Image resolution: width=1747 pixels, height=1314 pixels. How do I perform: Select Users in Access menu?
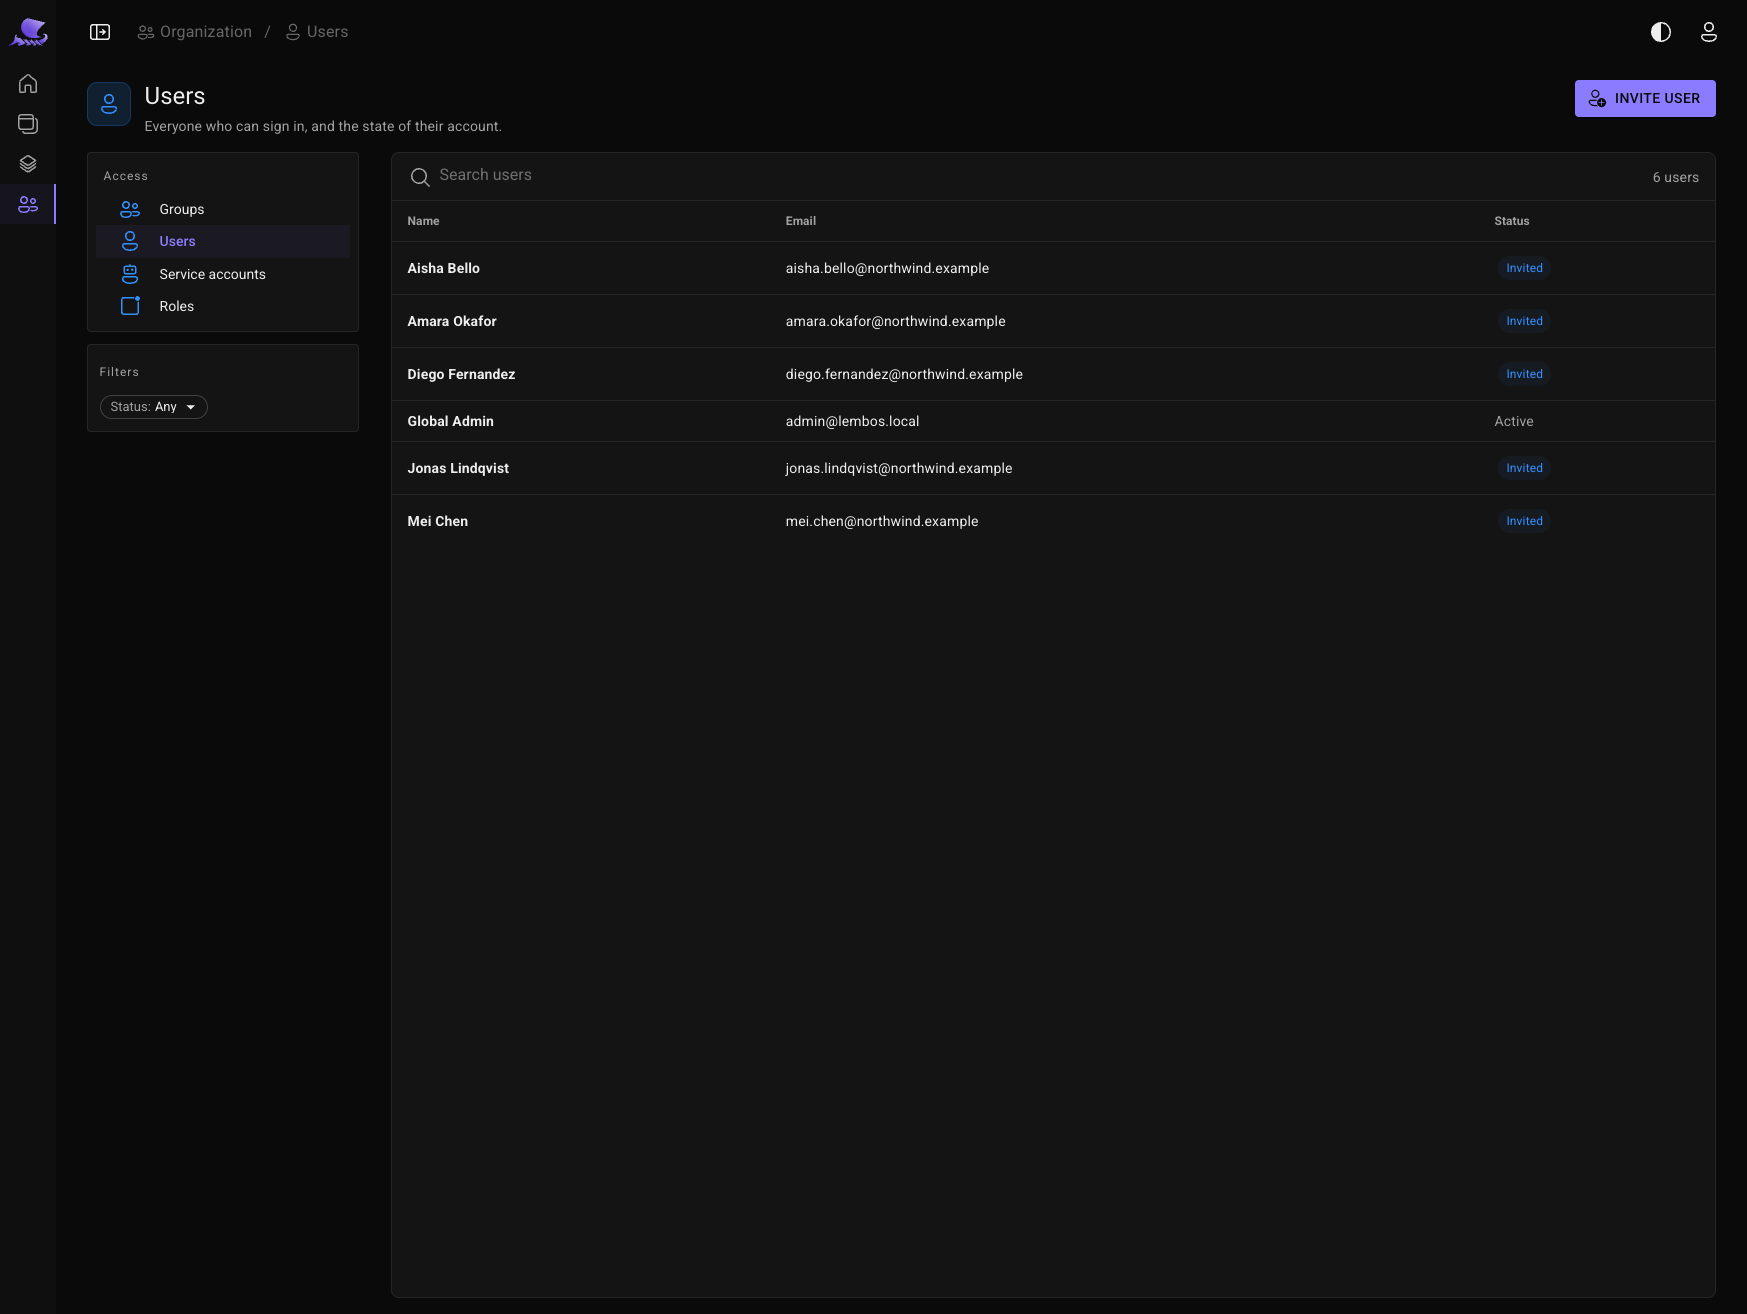click(223, 241)
